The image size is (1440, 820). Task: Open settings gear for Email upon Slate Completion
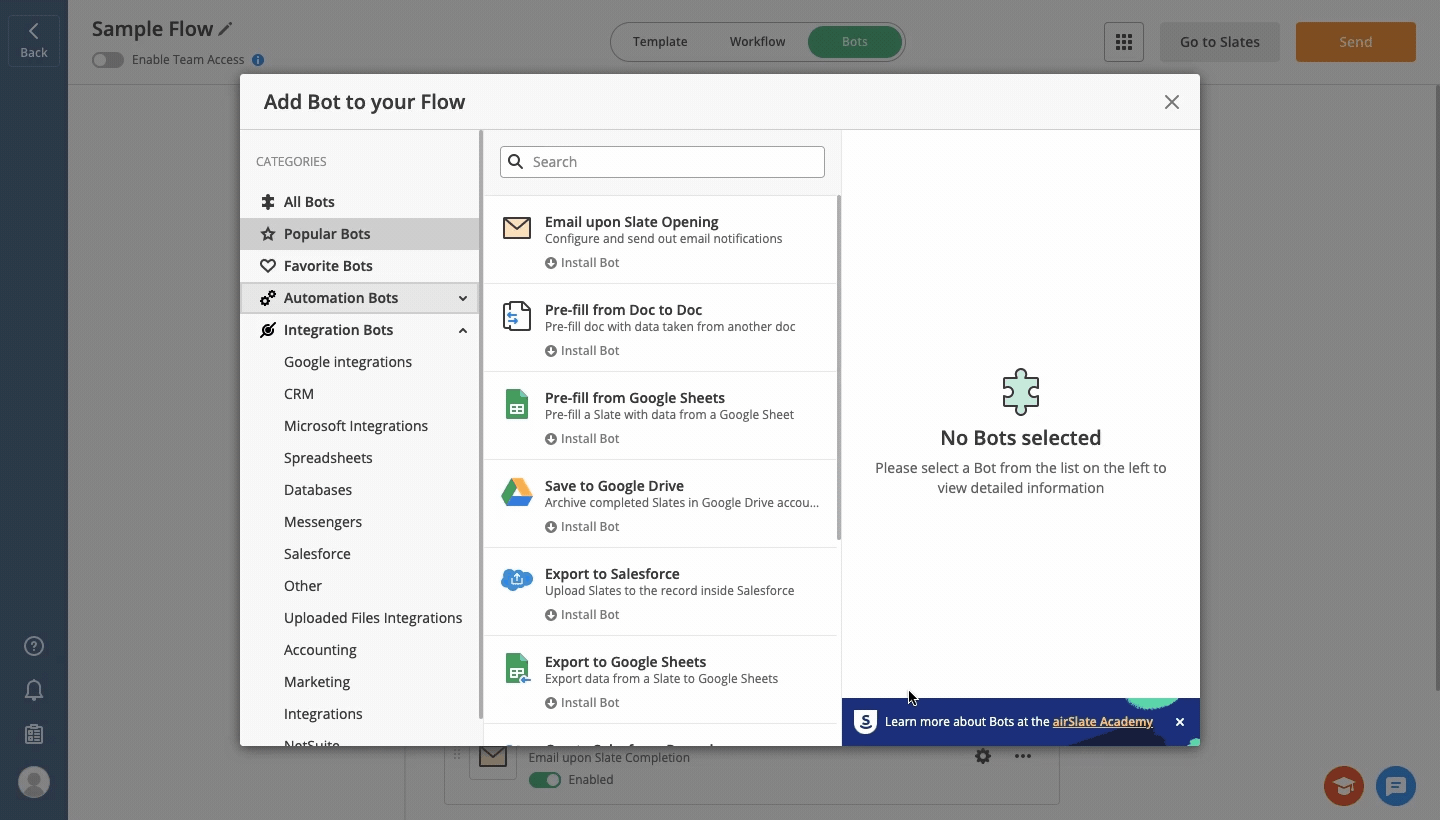point(983,757)
